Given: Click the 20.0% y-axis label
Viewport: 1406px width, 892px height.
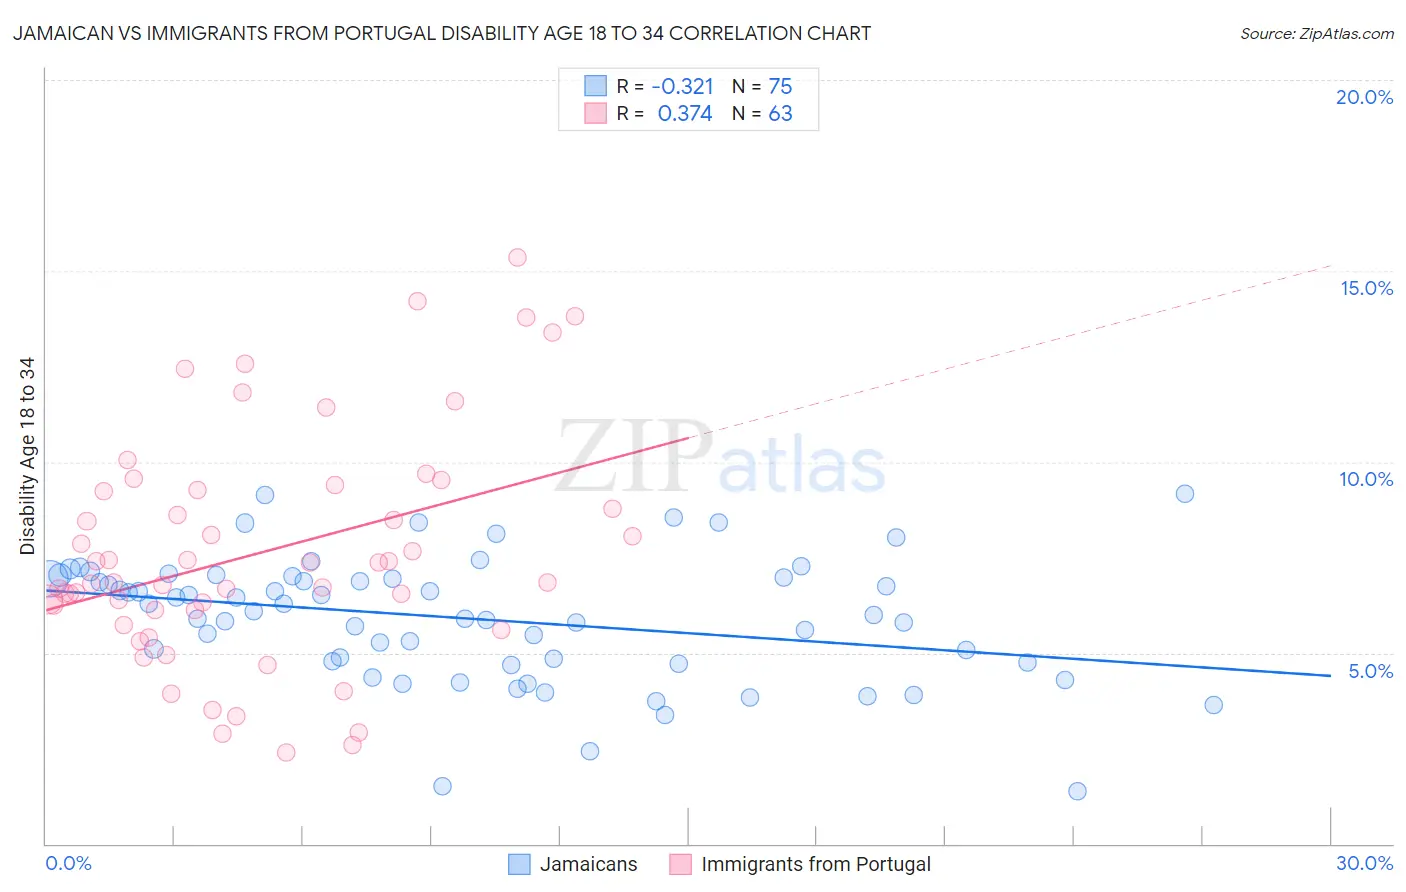Looking at the screenshot, I should point(1364,97).
